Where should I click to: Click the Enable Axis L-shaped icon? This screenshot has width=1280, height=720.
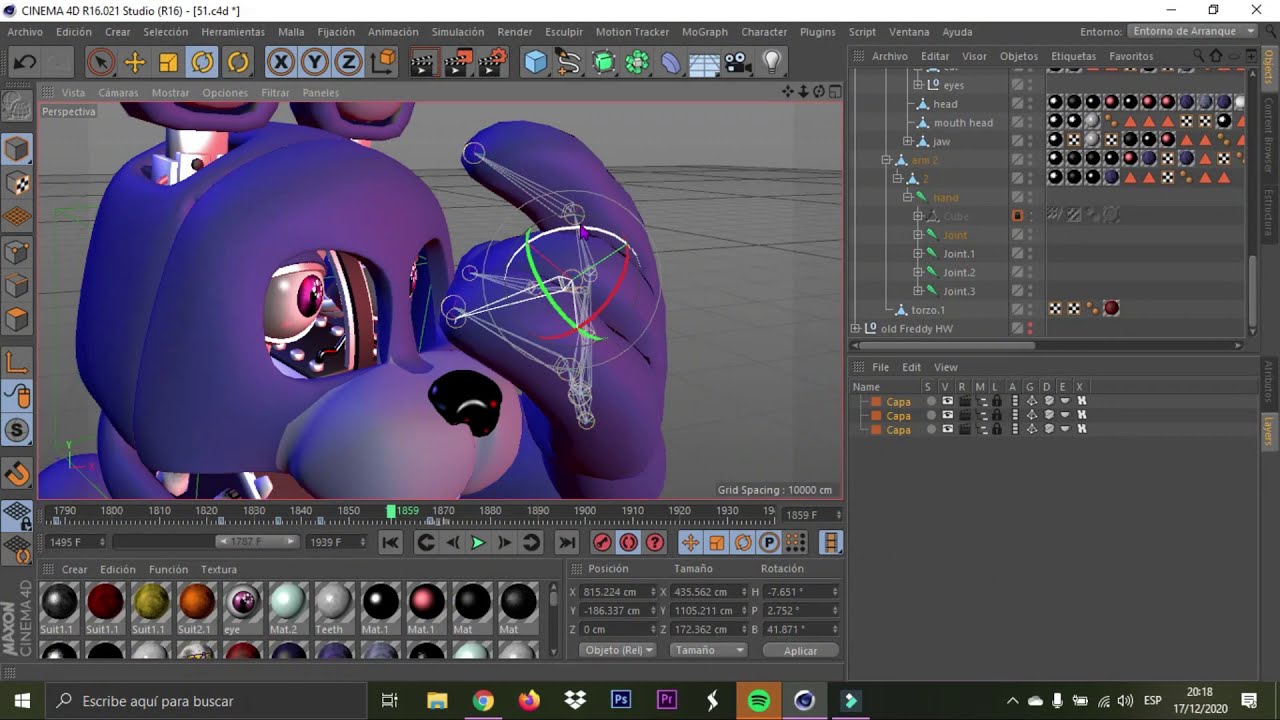(x=17, y=363)
